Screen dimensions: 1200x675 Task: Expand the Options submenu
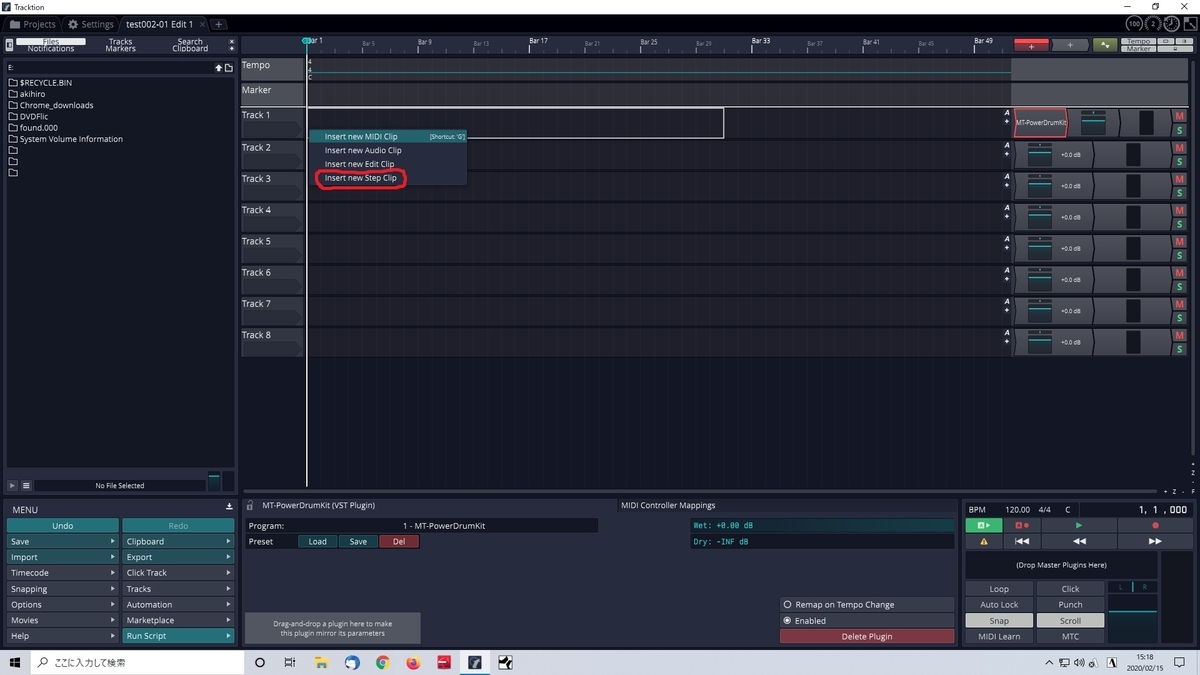point(62,605)
